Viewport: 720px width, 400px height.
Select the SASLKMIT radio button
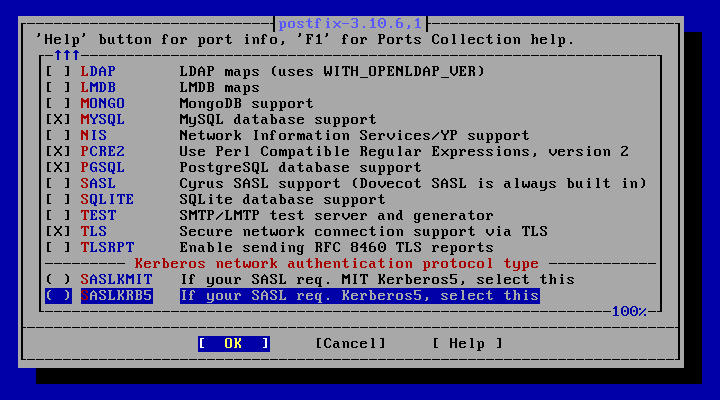pos(58,280)
